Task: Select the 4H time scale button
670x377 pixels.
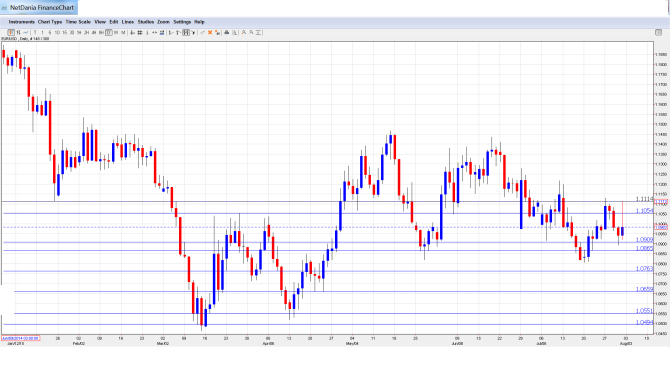Action: 94,32
